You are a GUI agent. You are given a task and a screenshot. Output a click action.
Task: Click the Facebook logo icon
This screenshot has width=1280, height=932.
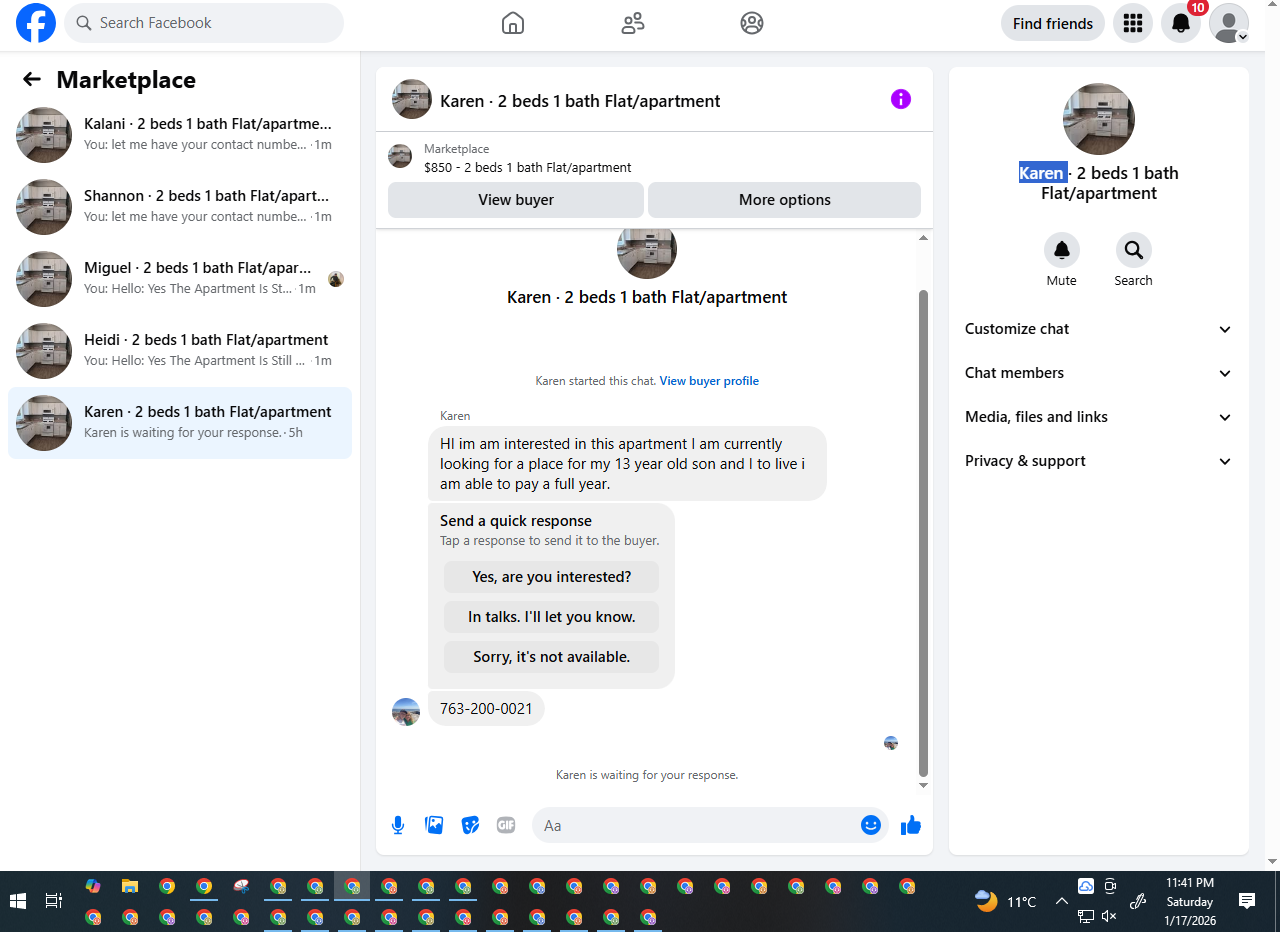[x=36, y=23]
